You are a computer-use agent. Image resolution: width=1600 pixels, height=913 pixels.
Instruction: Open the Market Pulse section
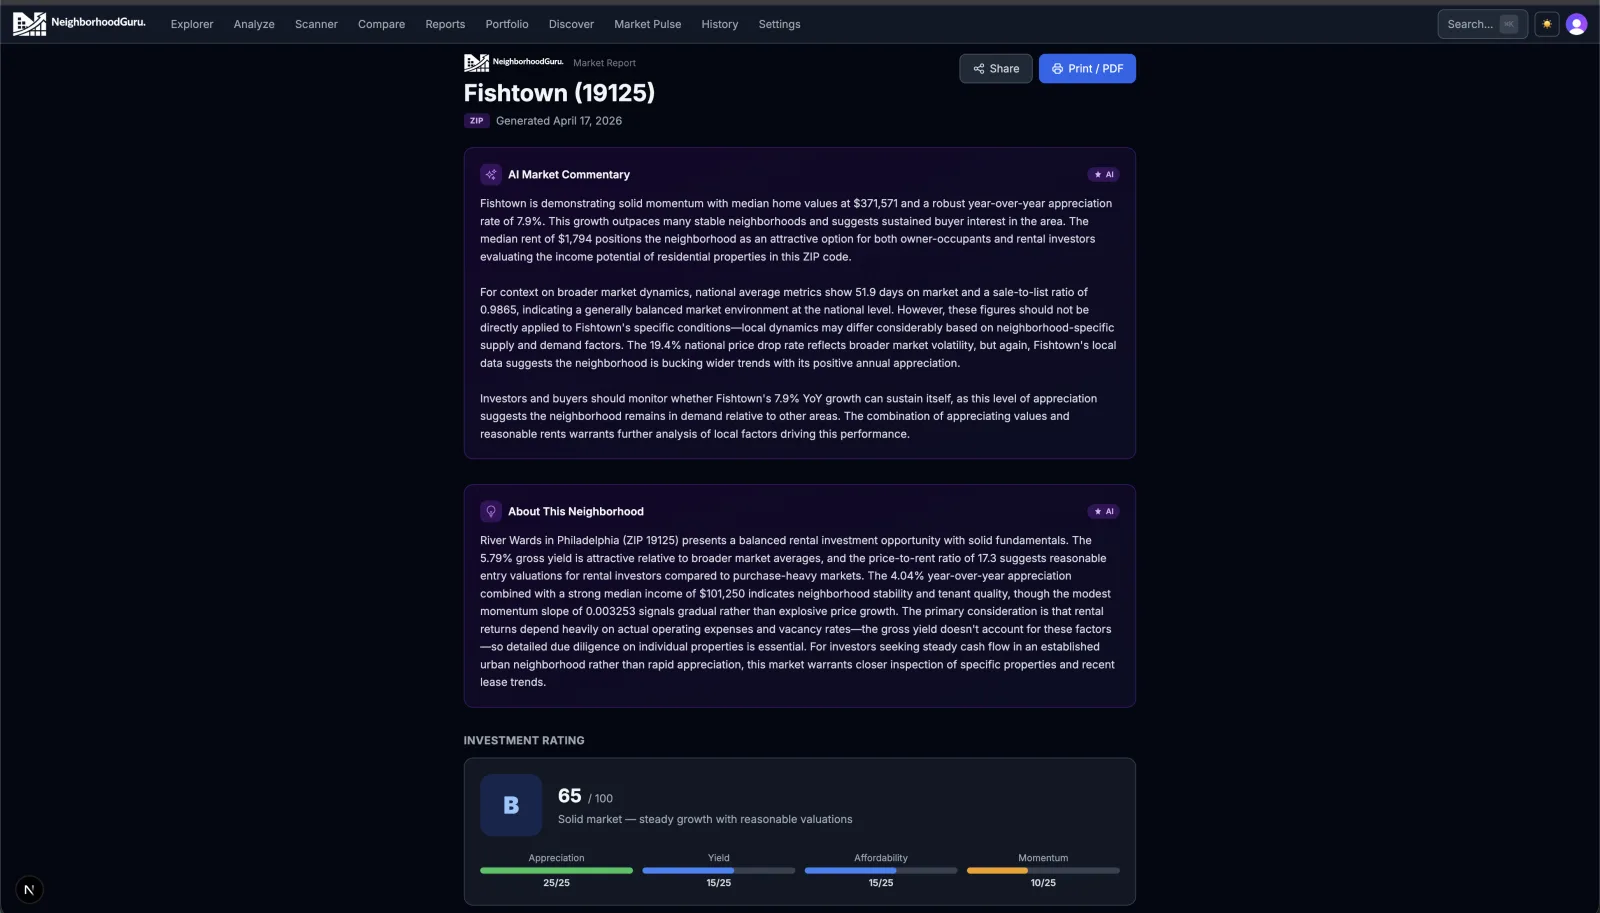tap(647, 24)
